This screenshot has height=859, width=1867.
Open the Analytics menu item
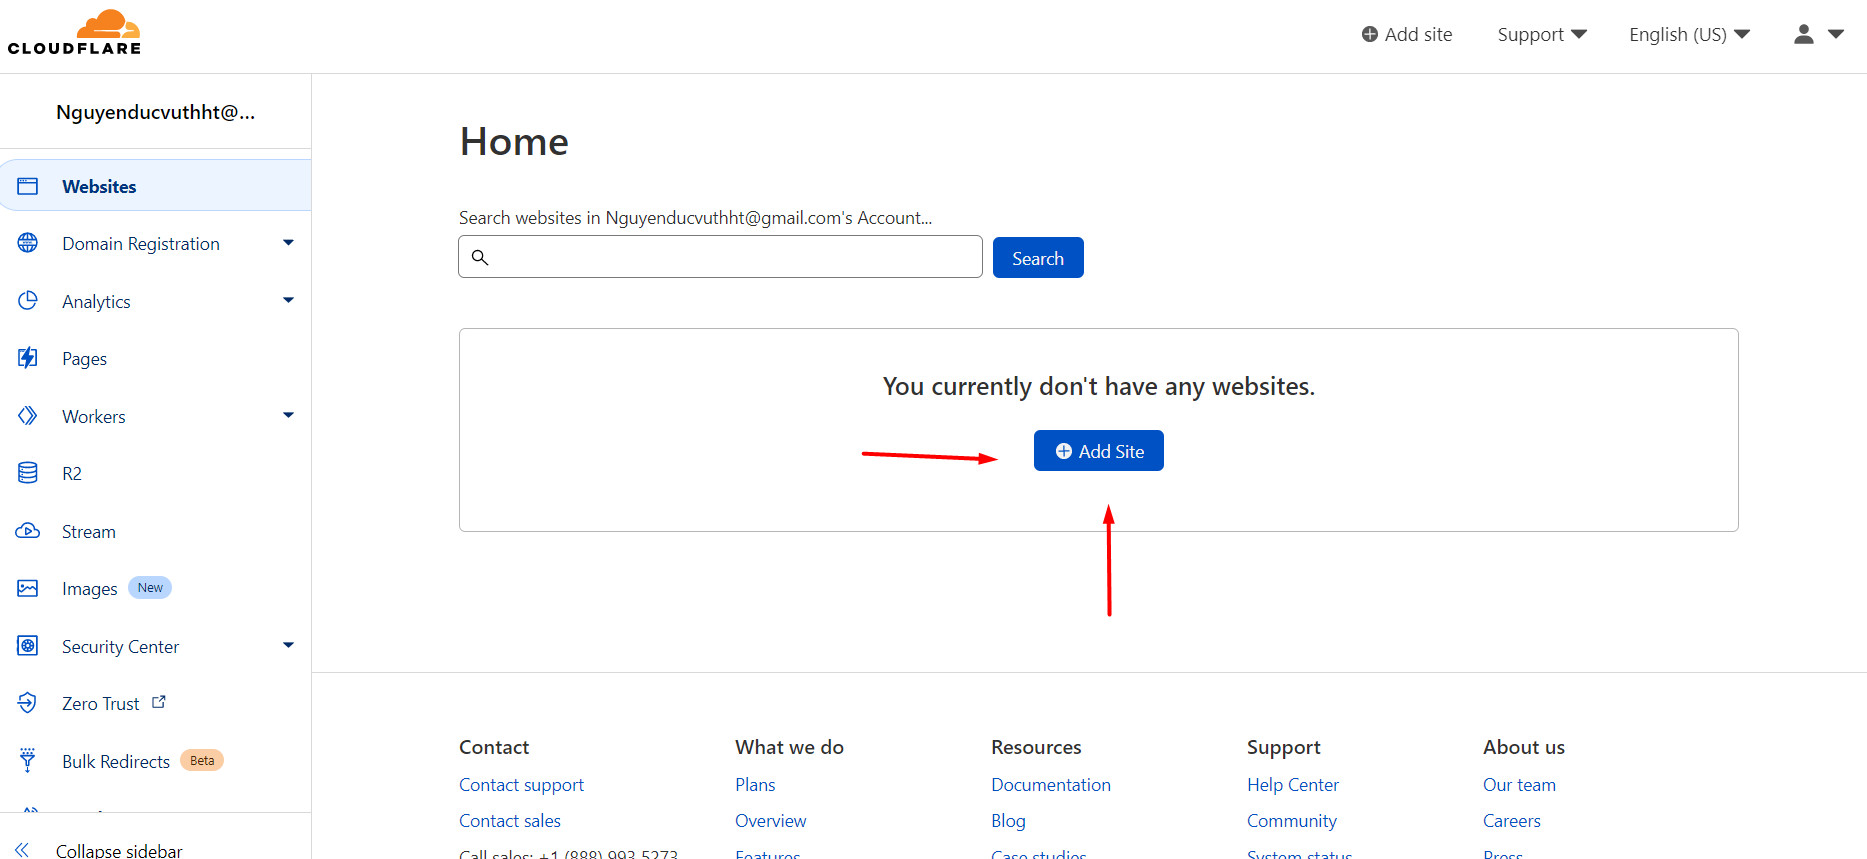pos(96,302)
